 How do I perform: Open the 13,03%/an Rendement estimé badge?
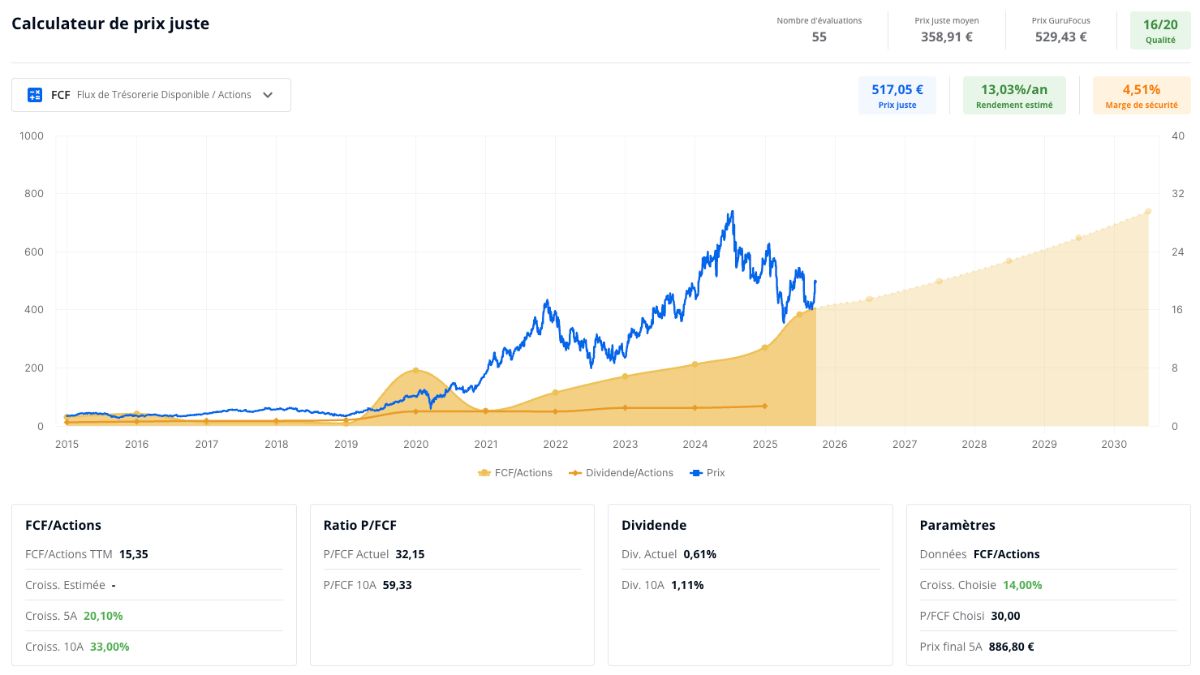point(1014,96)
